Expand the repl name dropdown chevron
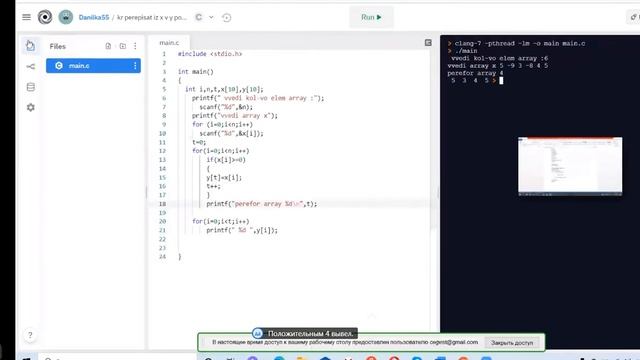Image resolution: width=640 pixels, height=360 pixels. pyautogui.click(x=211, y=17)
